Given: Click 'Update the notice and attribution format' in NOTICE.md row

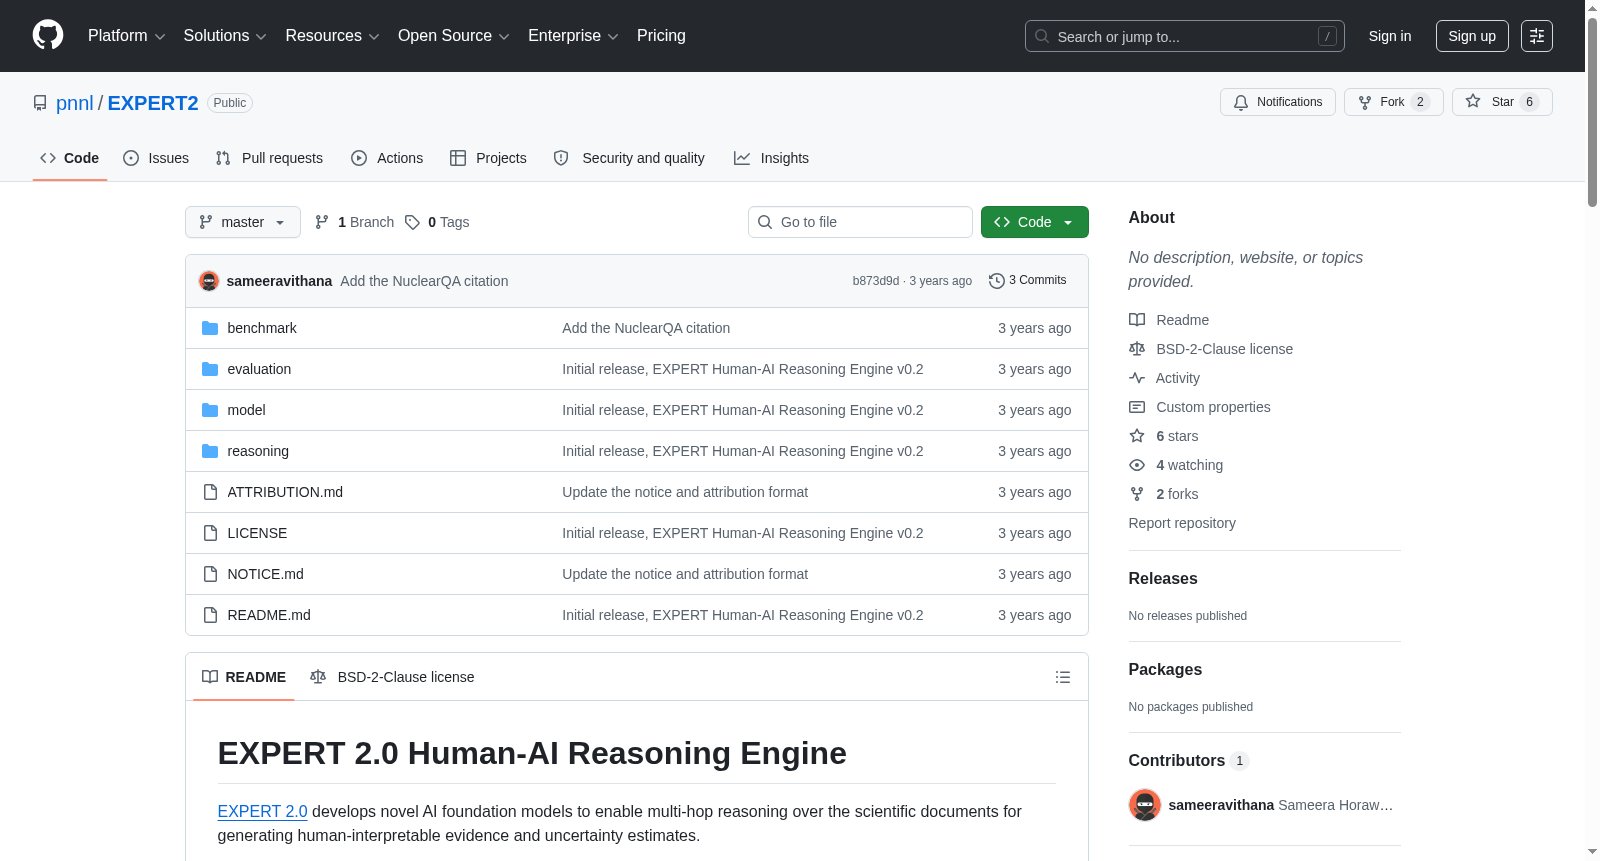Looking at the screenshot, I should click(685, 574).
